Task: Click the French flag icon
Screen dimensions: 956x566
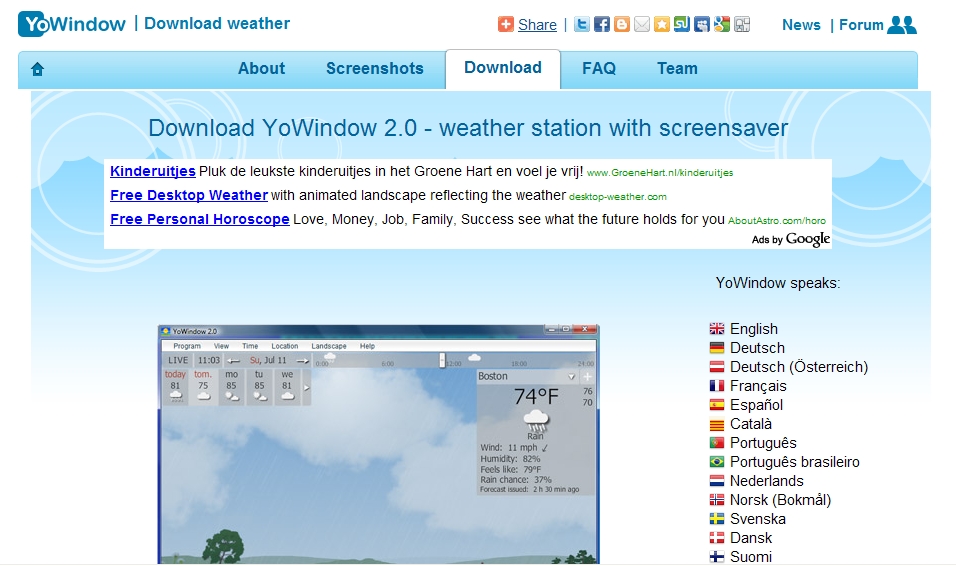Action: 717,385
